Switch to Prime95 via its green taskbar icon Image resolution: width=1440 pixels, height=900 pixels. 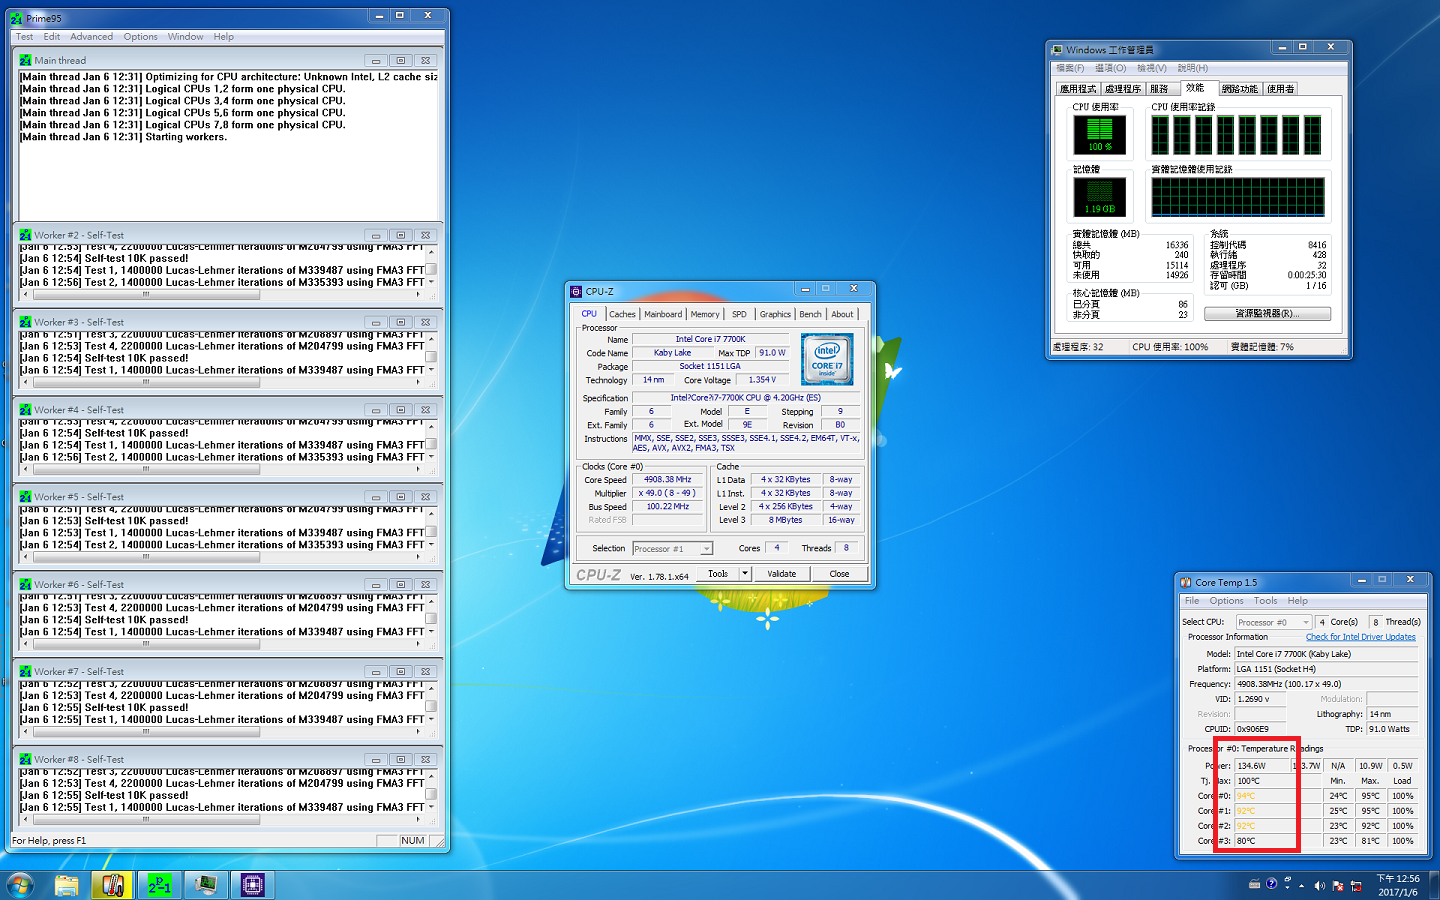coord(159,885)
